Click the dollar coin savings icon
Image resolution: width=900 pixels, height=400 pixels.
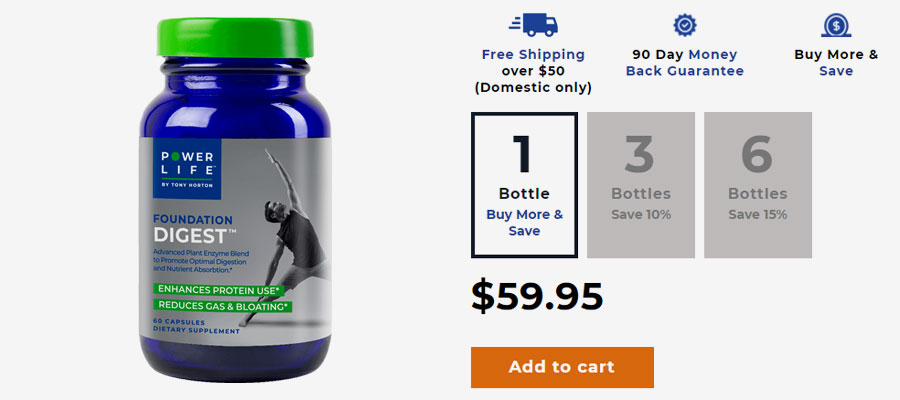[x=836, y=25]
